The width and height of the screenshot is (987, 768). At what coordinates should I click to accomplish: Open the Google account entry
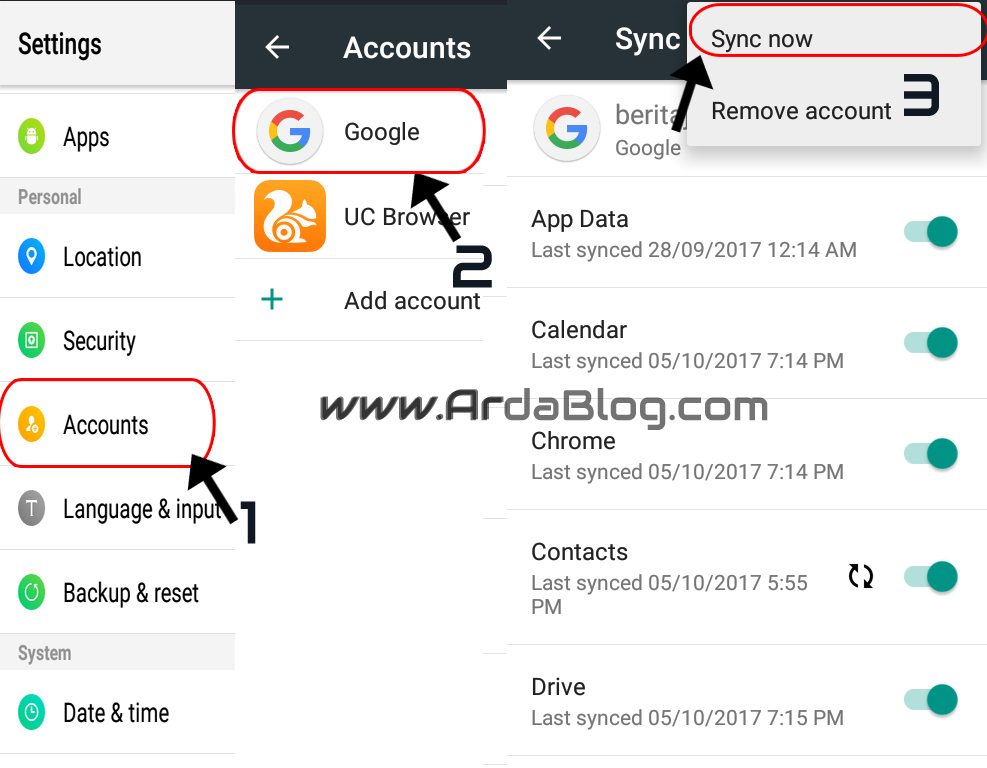pos(359,131)
